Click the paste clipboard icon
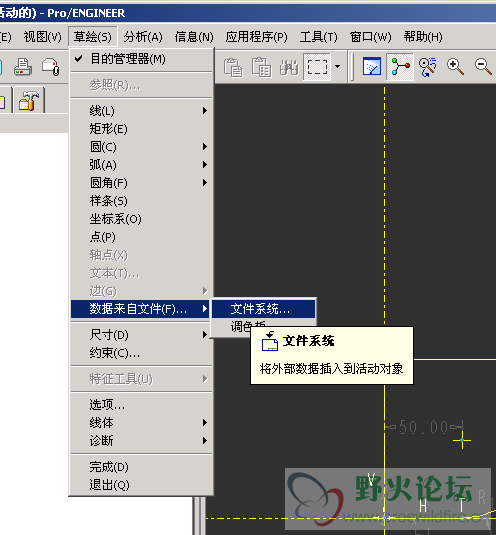496x535 pixels. click(x=233, y=67)
